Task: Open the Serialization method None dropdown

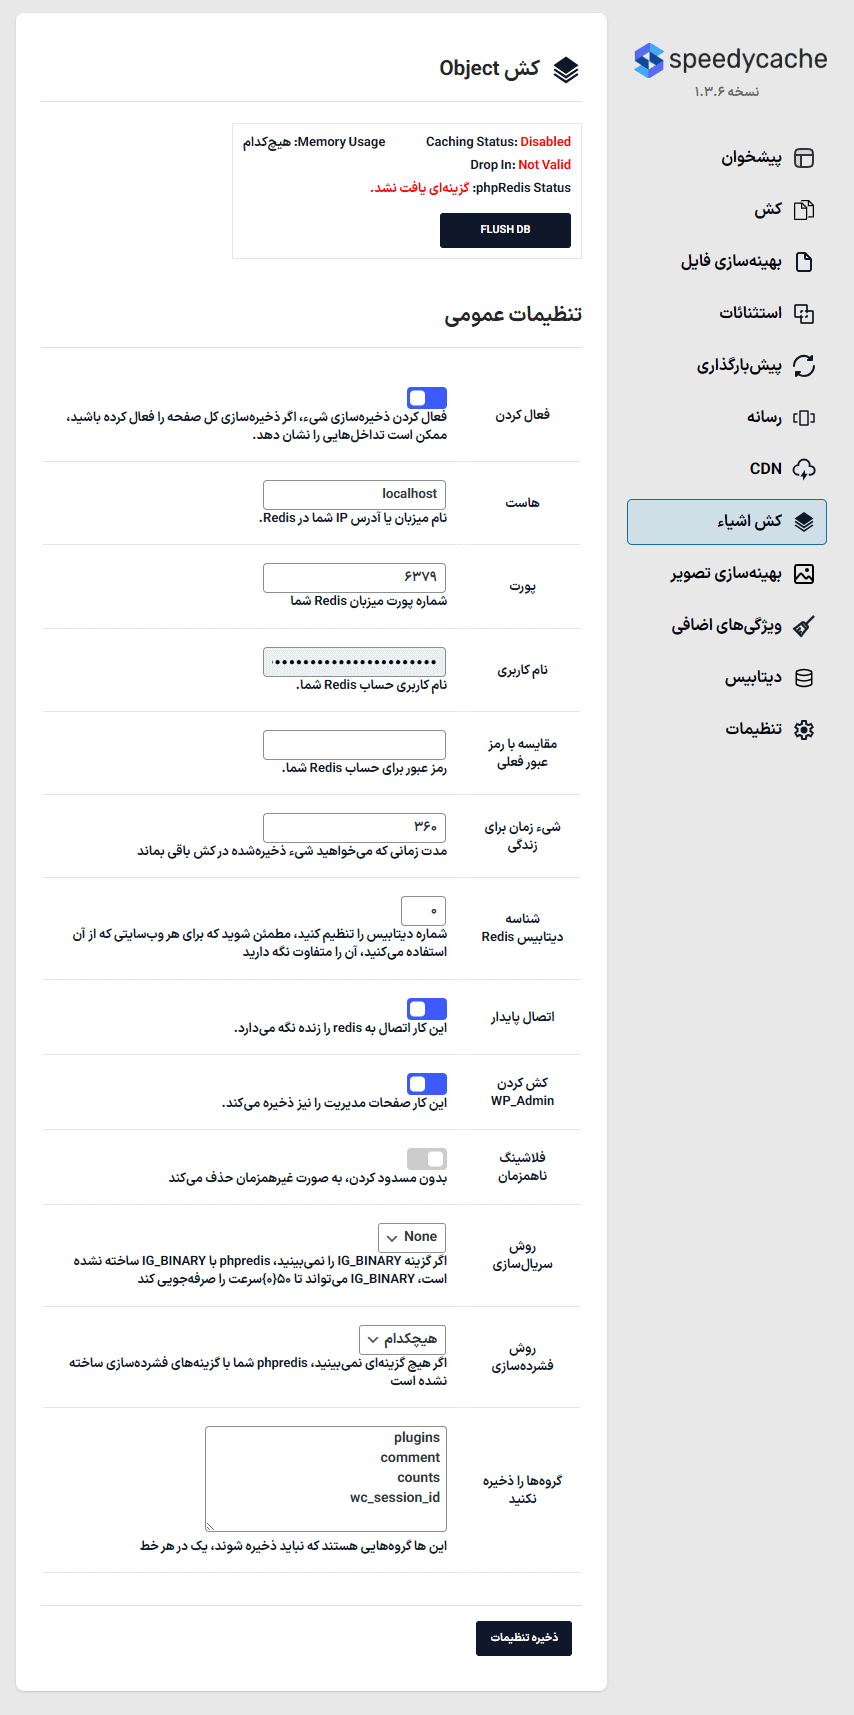Action: click(412, 1237)
